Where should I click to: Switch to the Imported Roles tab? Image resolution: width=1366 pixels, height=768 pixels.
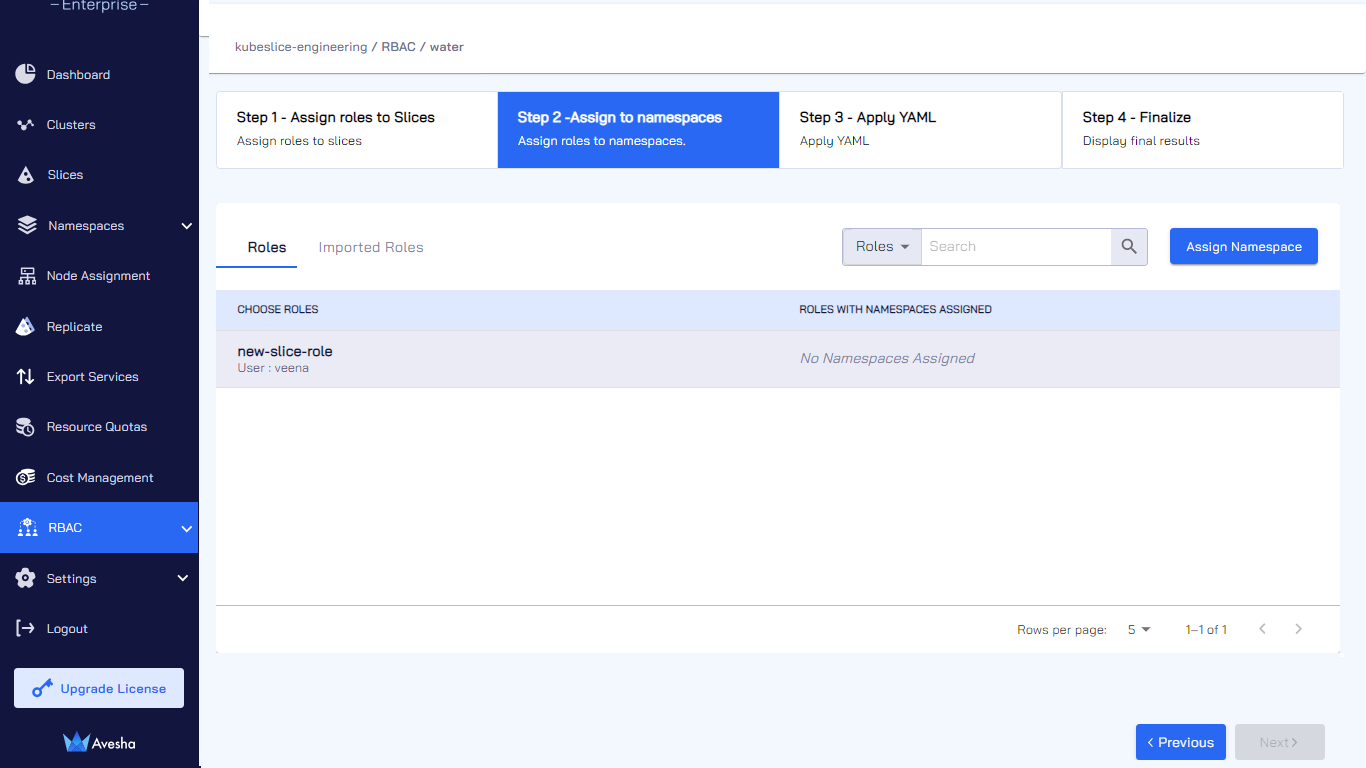click(x=371, y=247)
